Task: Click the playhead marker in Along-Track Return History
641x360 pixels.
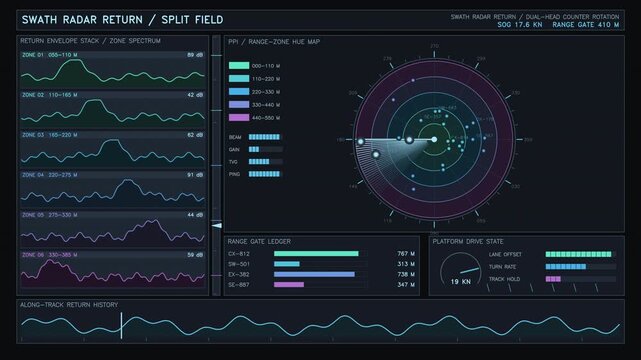Action: (121, 325)
